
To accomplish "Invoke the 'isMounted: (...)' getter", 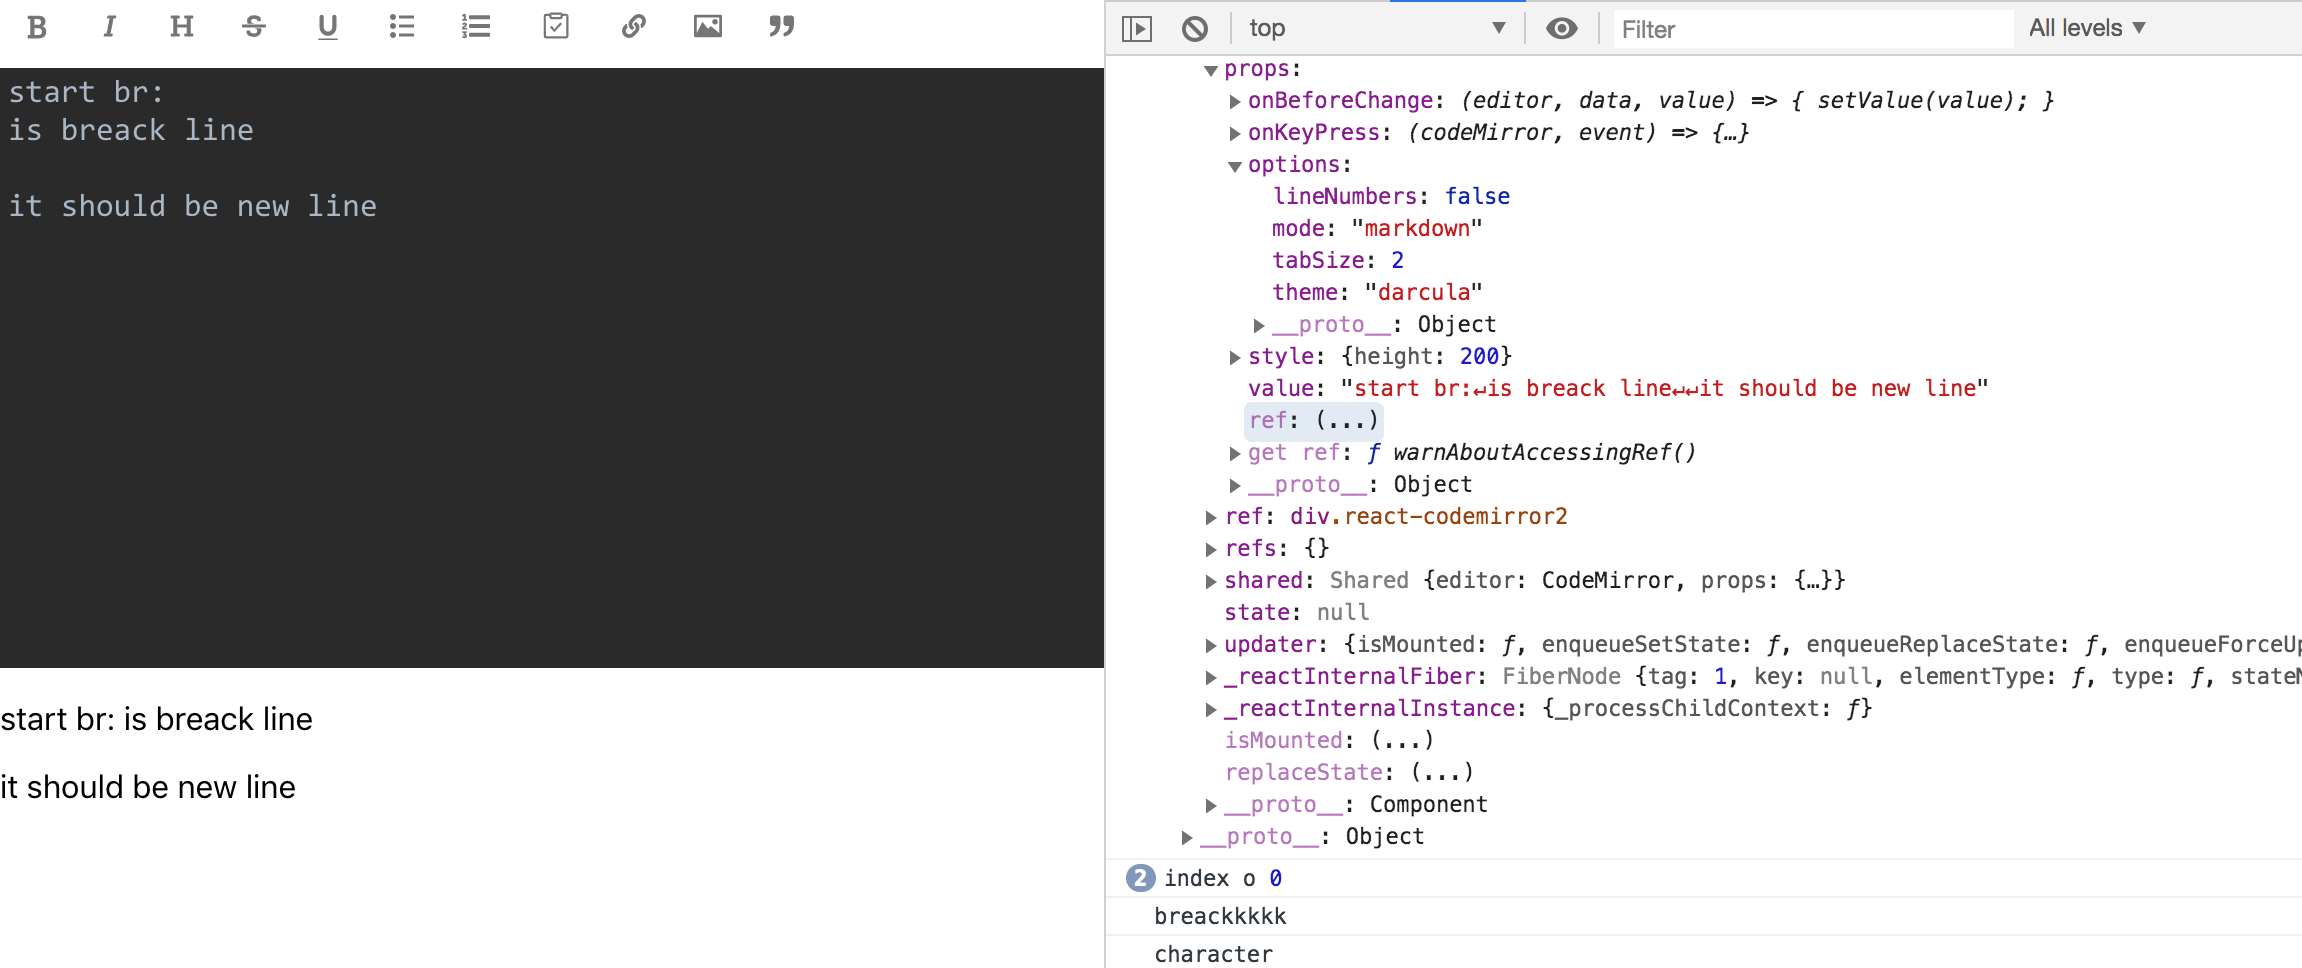I will click(1402, 741).
